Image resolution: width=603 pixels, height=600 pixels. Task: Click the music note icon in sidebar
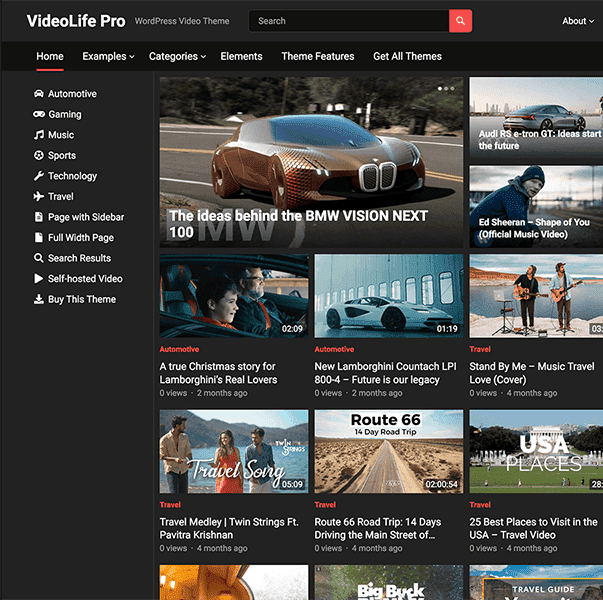[39, 135]
